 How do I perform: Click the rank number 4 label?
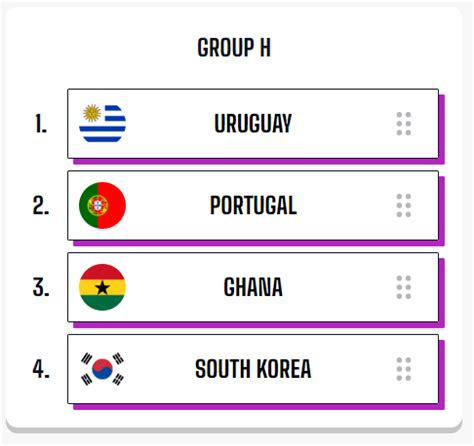pos(41,369)
